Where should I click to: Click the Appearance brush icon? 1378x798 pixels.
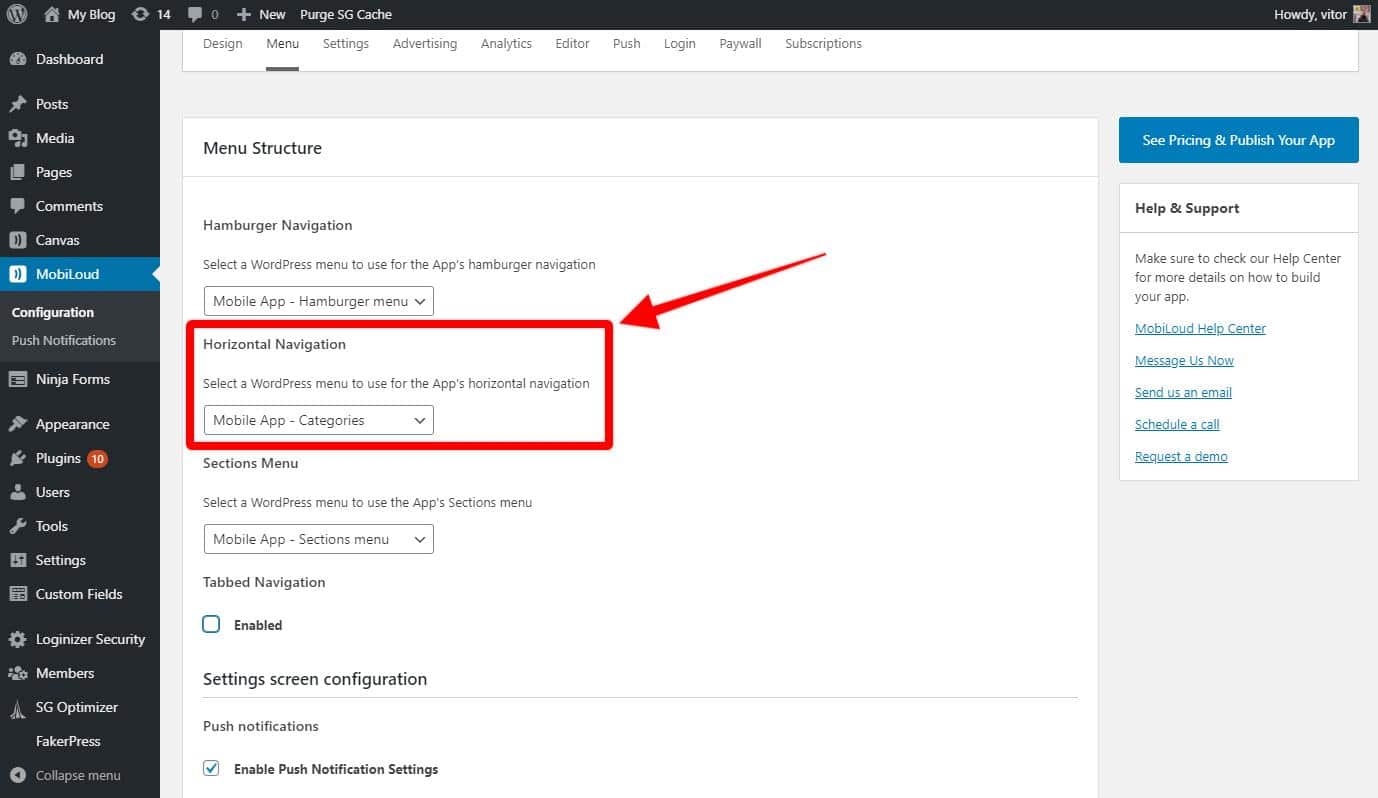pos(17,424)
